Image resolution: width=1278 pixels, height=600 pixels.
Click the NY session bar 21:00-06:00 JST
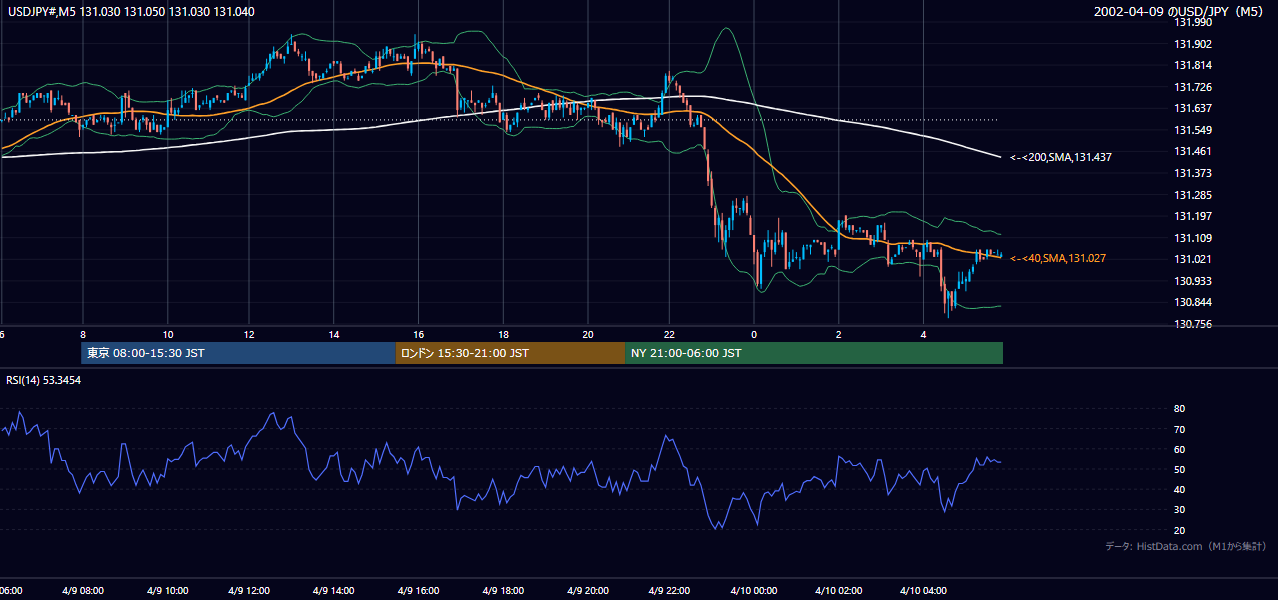pos(814,353)
